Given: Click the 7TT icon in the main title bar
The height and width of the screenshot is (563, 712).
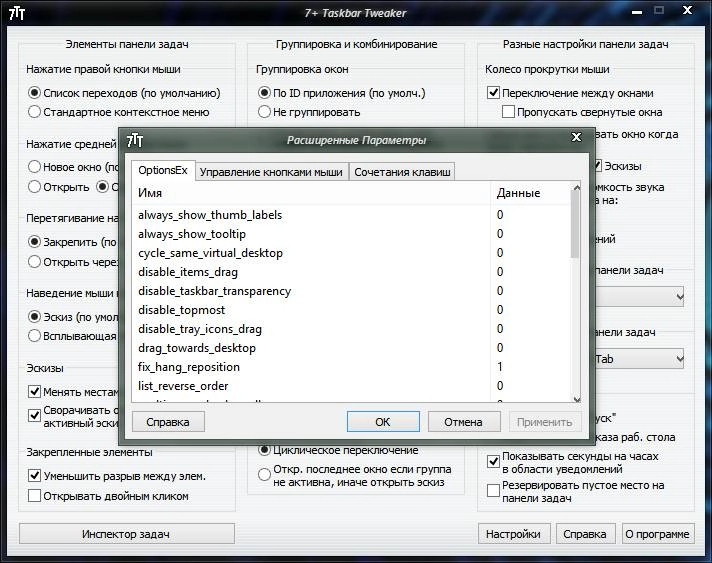Looking at the screenshot, I should (x=17, y=13).
